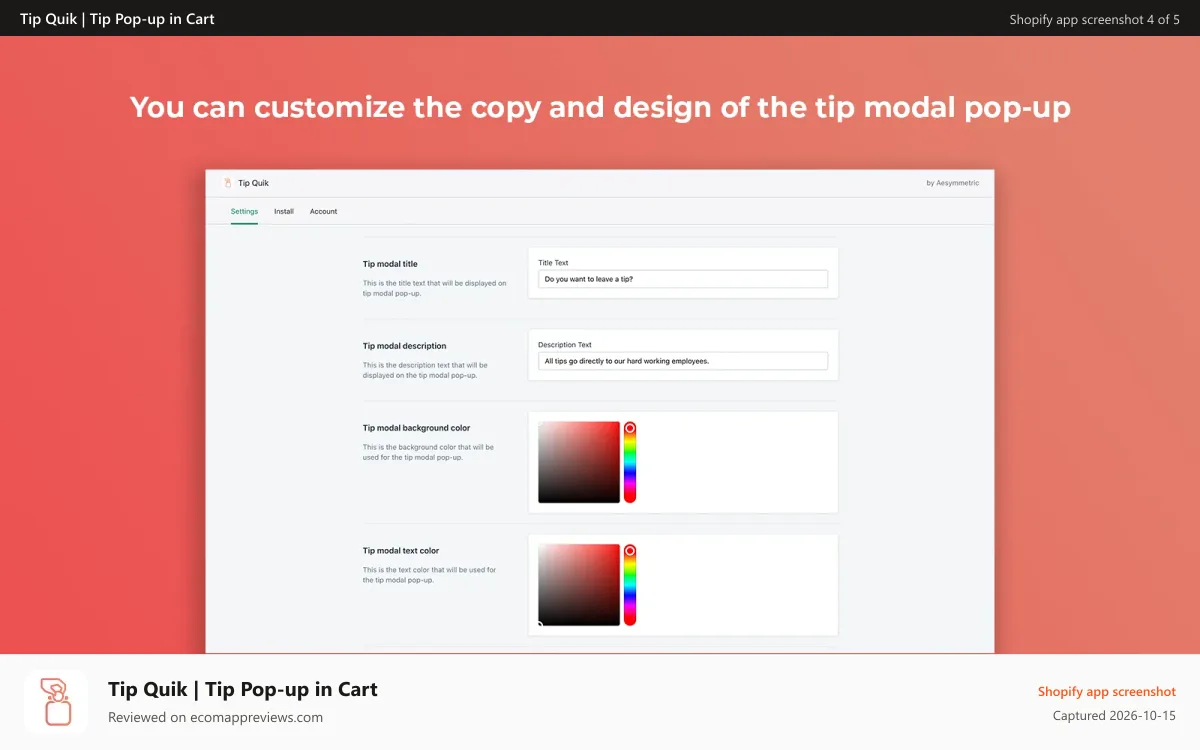Switch to the Install tab
Image resolution: width=1200 pixels, height=750 pixels.
pos(284,211)
